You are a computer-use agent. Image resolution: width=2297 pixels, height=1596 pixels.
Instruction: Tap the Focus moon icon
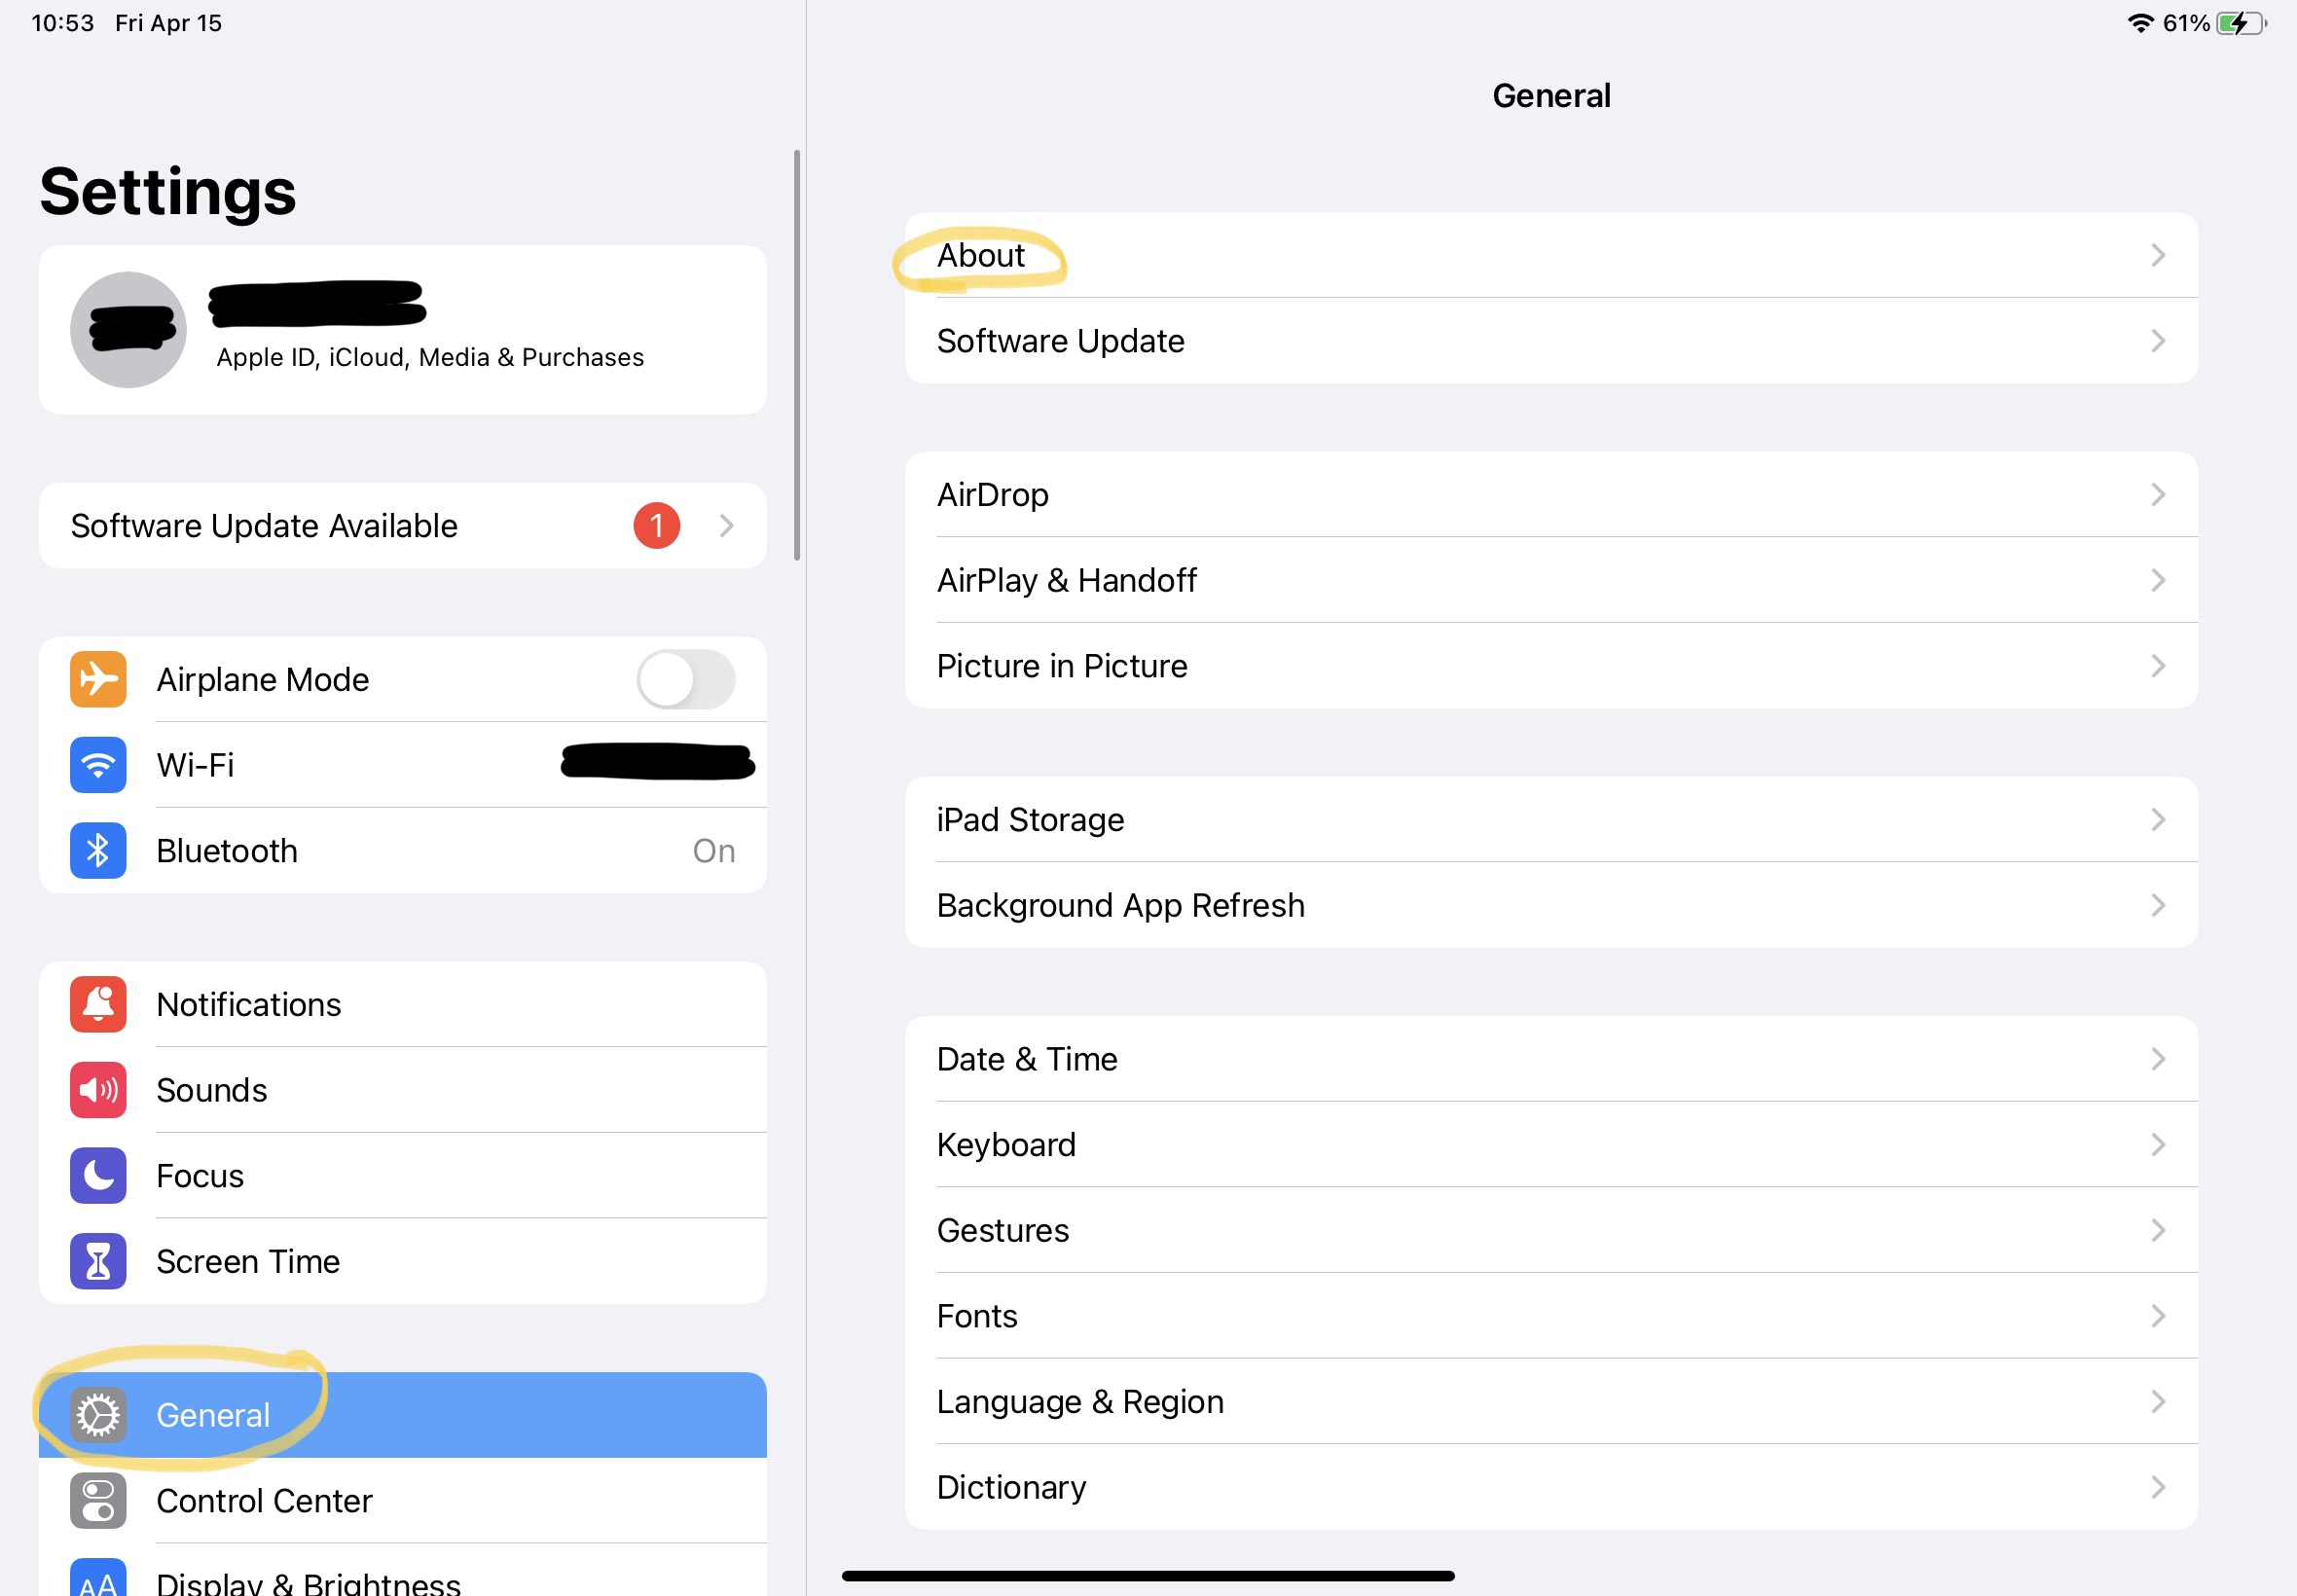click(x=98, y=1175)
